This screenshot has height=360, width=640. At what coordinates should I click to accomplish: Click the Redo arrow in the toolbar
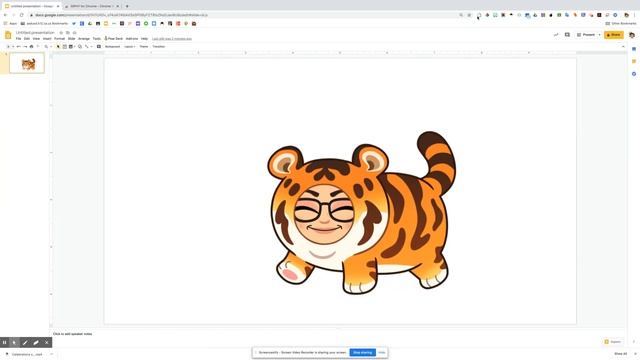coord(25,47)
